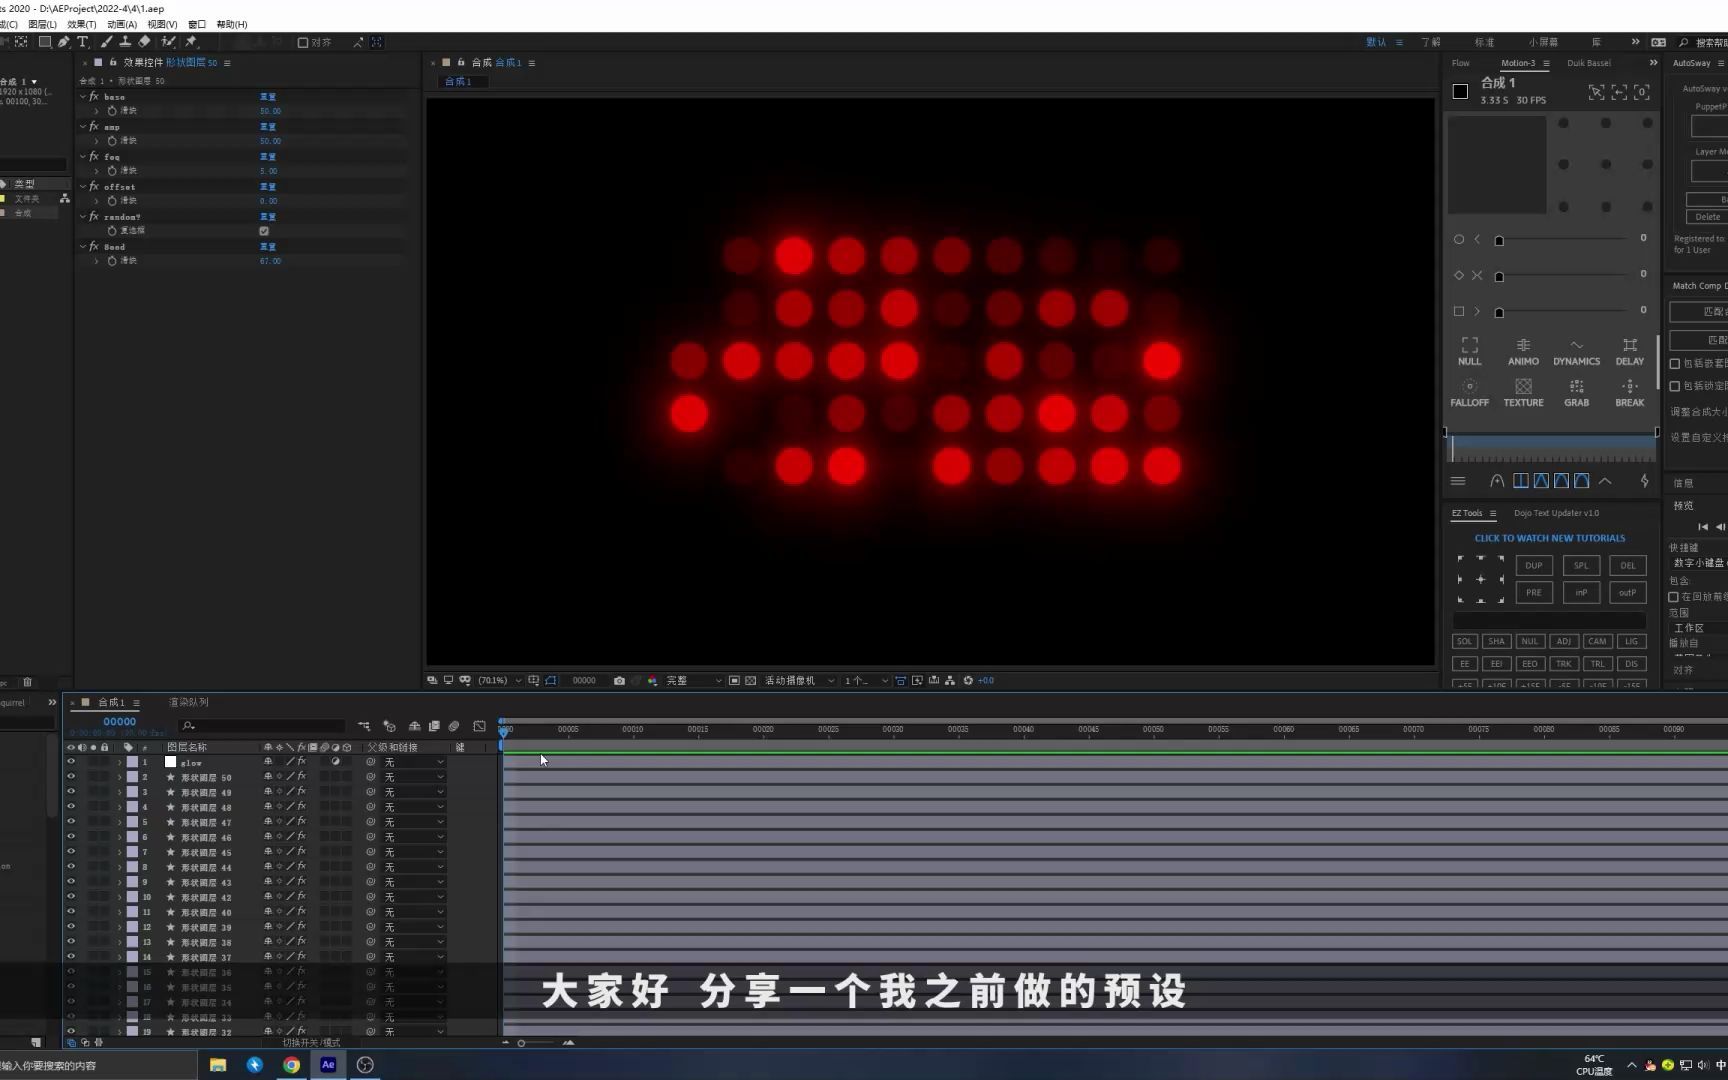
Task: Hide the glow layer with its eye toggle
Action: click(x=70, y=762)
